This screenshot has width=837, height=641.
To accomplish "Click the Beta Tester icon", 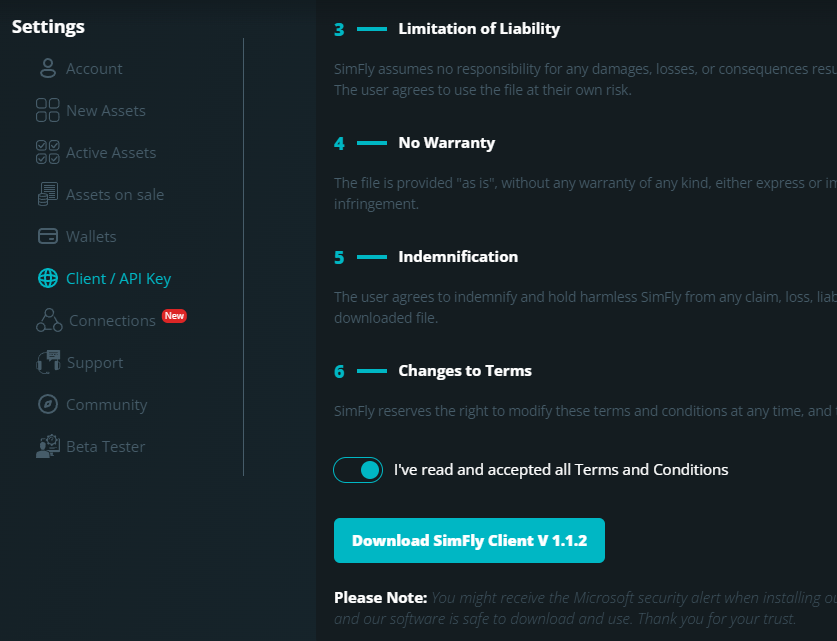I will coord(47,447).
